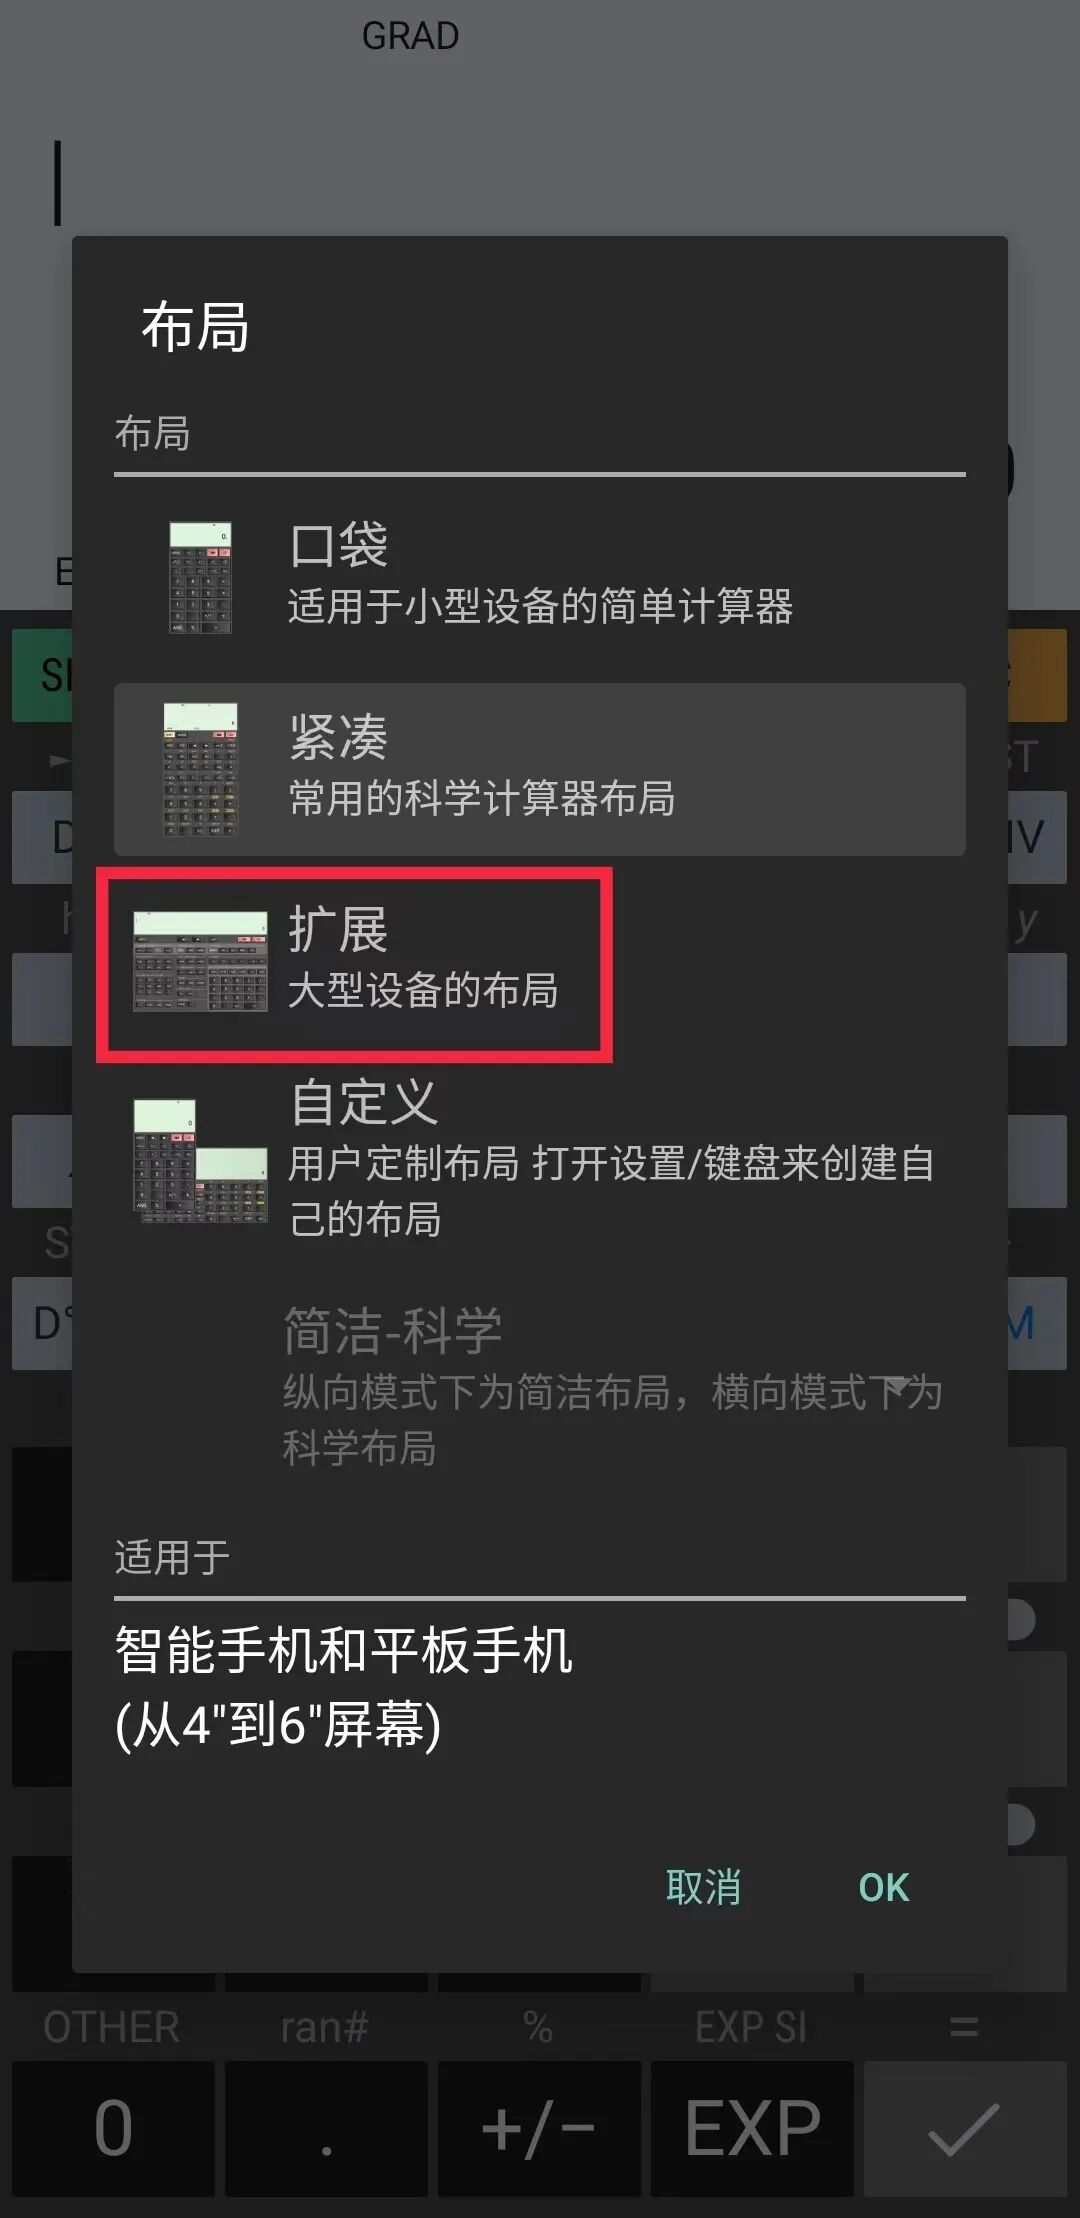Tap the 大型设备的布局 description text
This screenshot has width=1080, height=2218.
point(423,990)
